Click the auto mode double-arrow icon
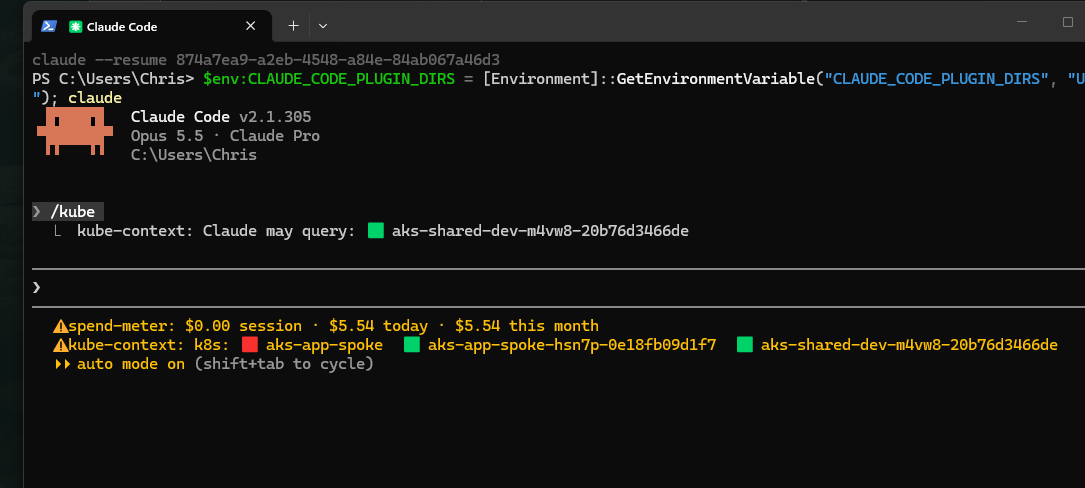Screen dimensions: 1085x488 coord(62,363)
